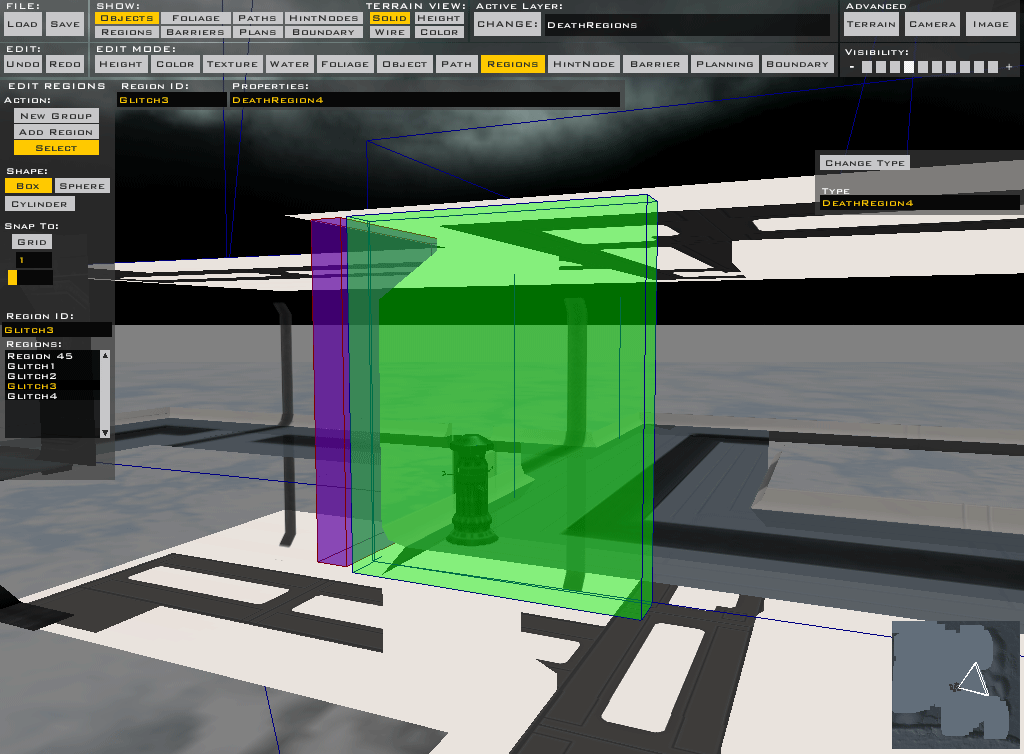Toggle showing Barriers
1024x754 pixels.
coord(196,32)
